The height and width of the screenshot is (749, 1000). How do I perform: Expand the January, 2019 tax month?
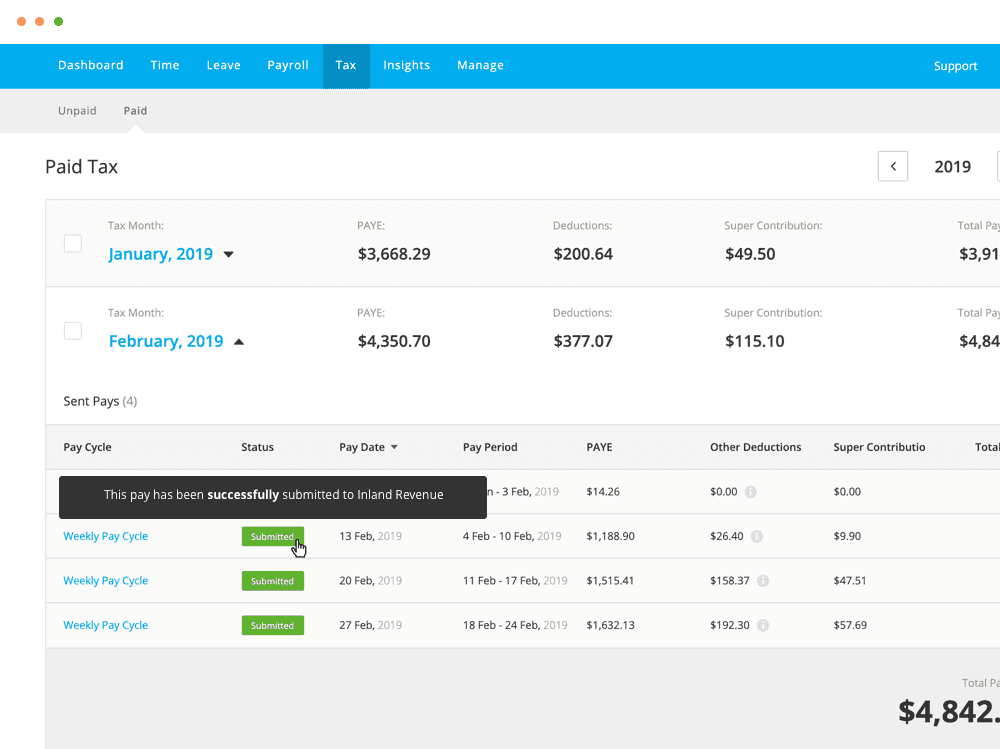229,255
